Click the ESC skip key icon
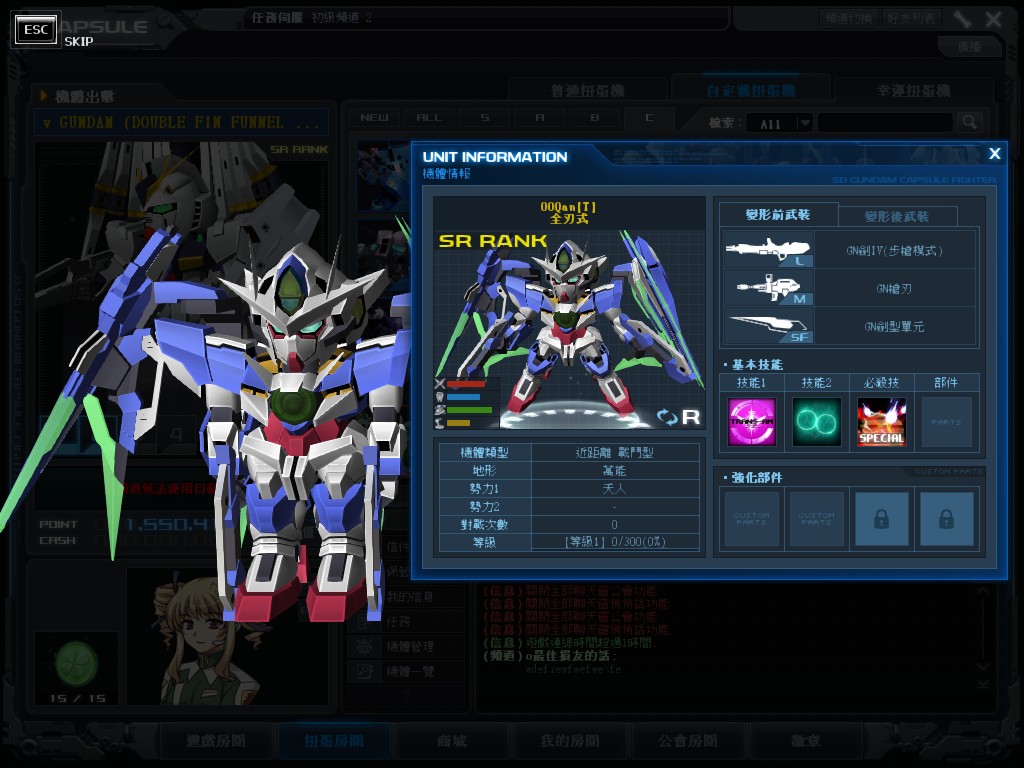 coord(37,29)
